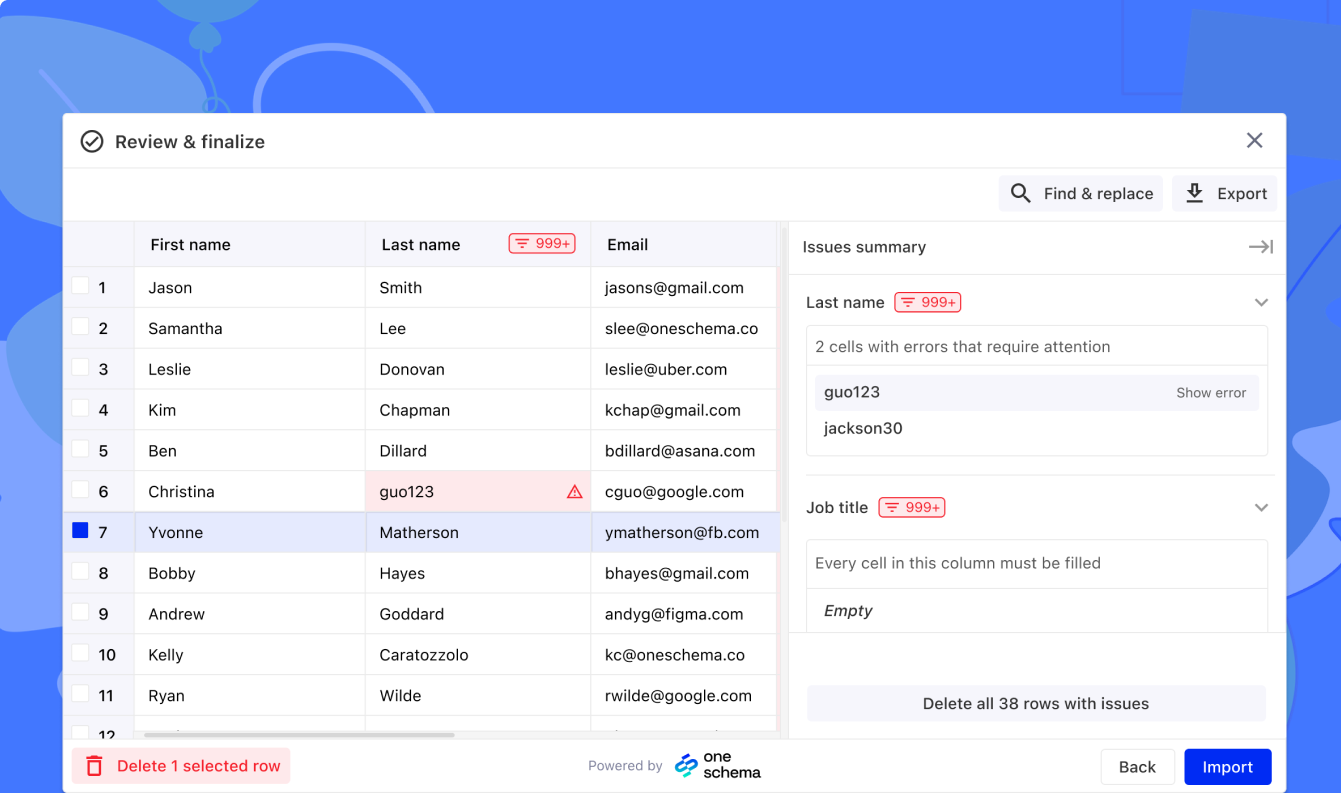Collapse the Job title section in Issues summary

click(x=1260, y=507)
